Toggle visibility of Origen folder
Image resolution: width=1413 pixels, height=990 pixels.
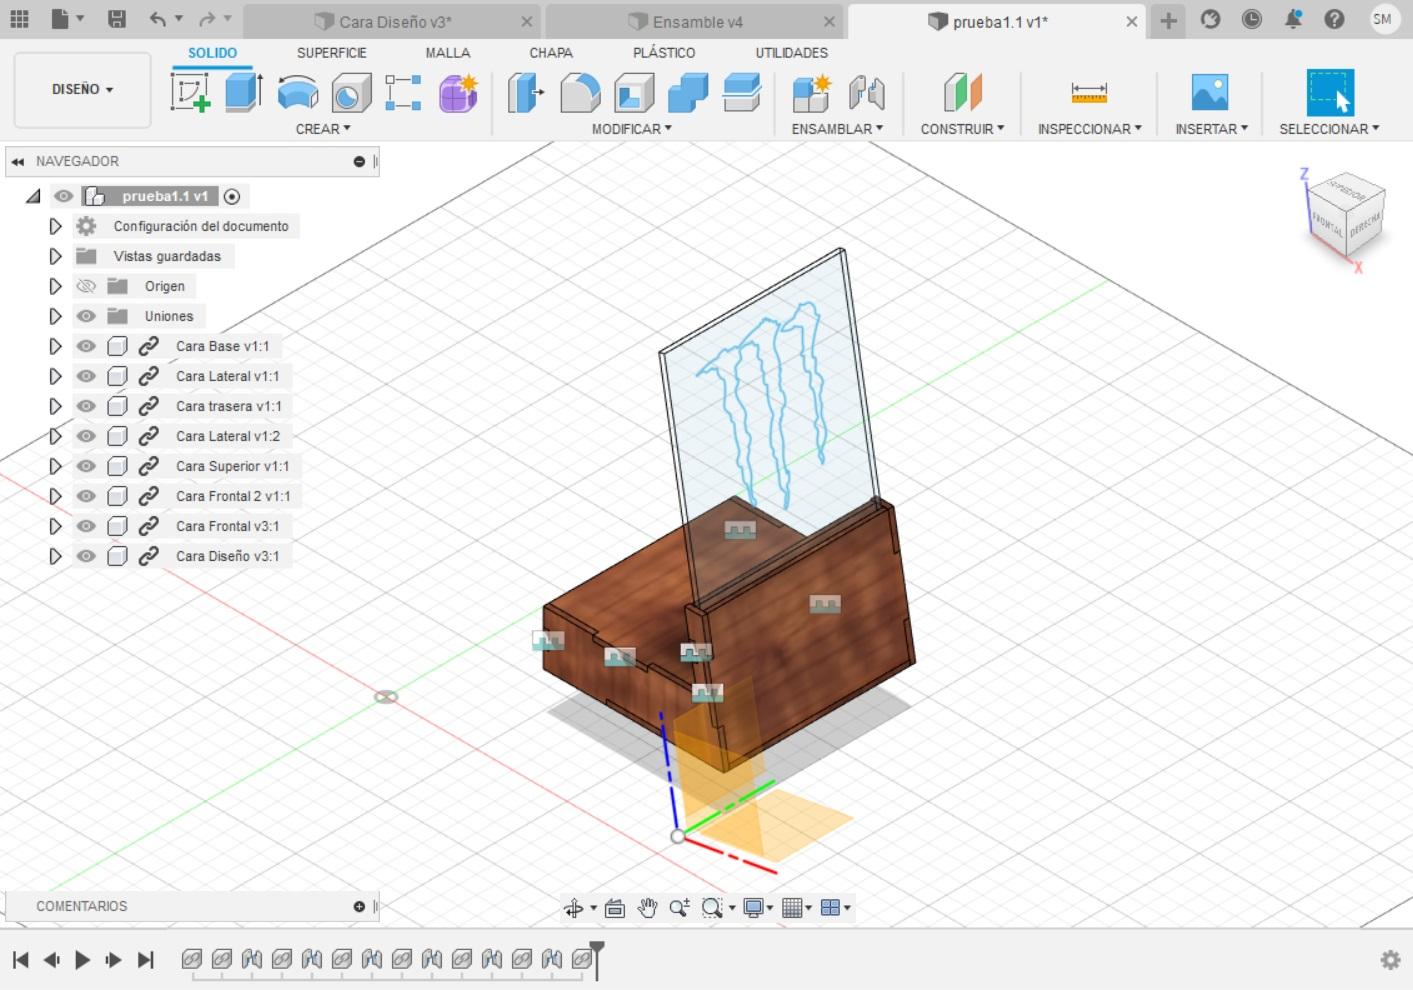86,286
